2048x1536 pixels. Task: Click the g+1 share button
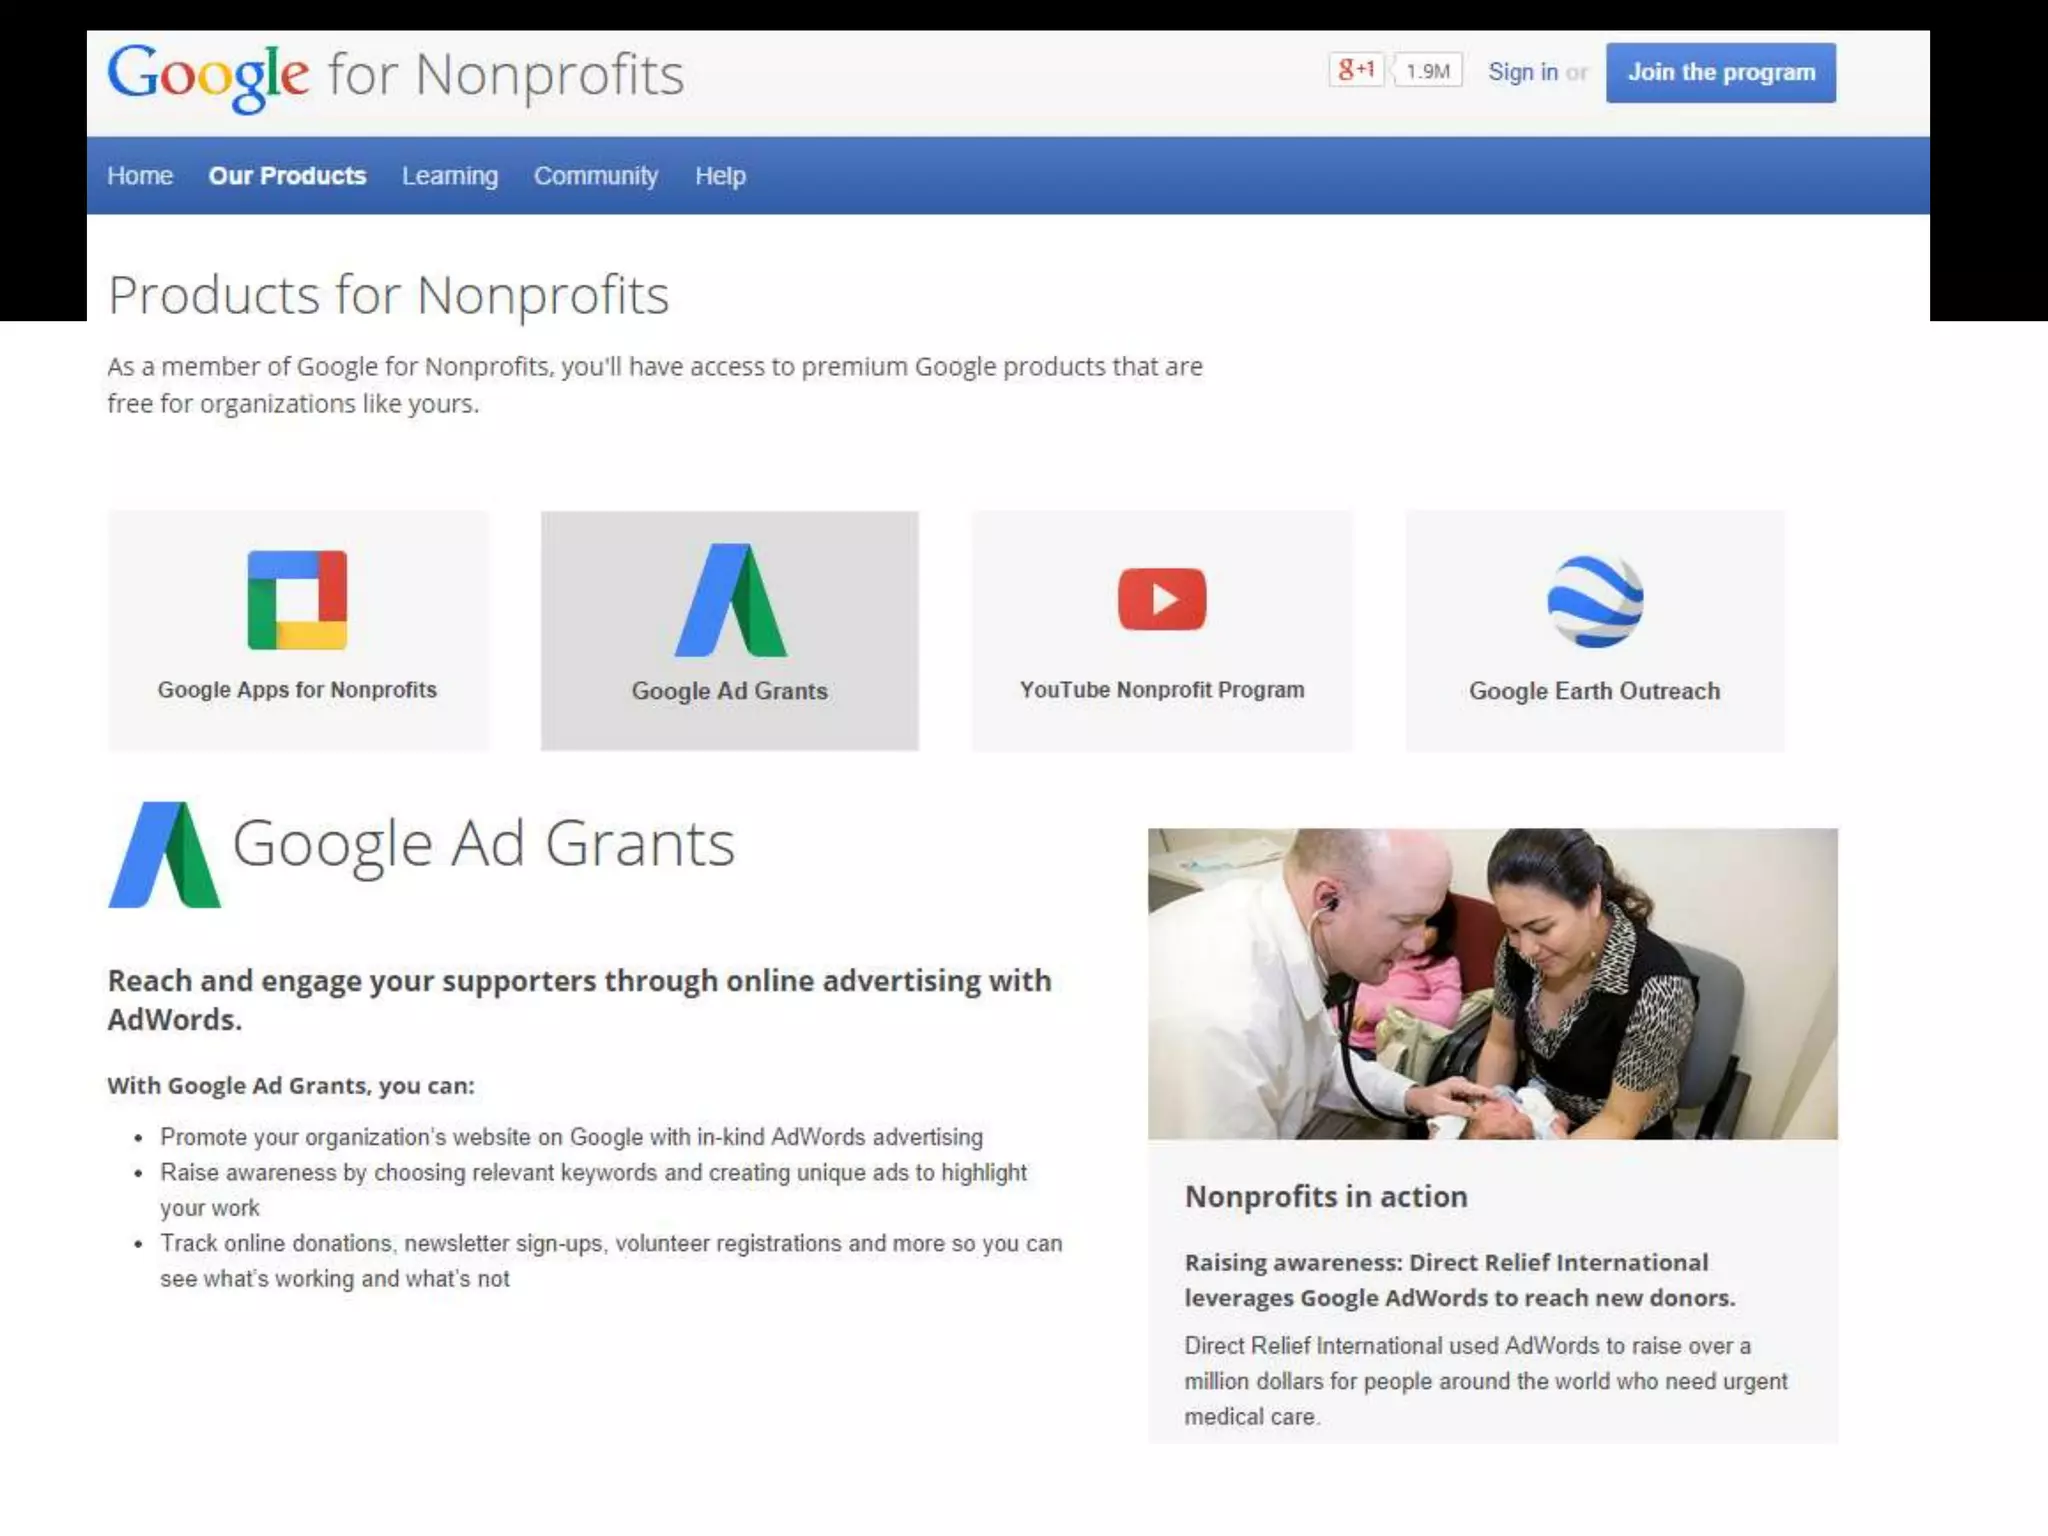[x=1355, y=70]
